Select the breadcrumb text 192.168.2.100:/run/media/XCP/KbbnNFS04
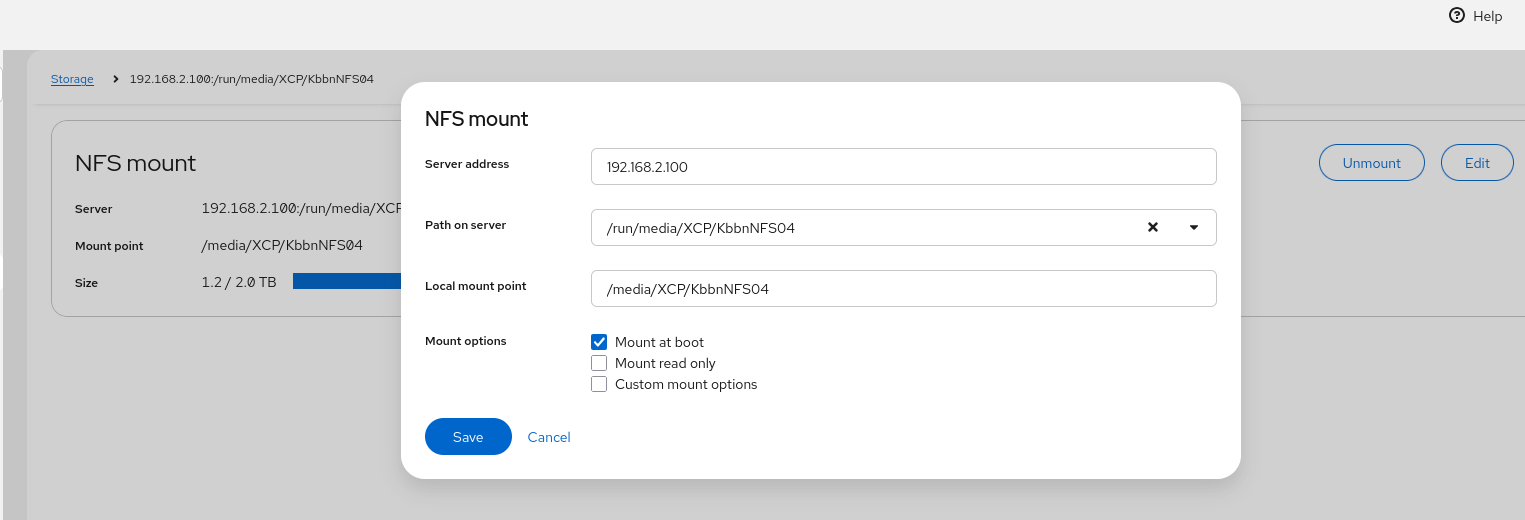This screenshot has width=1525, height=520. pyautogui.click(x=252, y=79)
